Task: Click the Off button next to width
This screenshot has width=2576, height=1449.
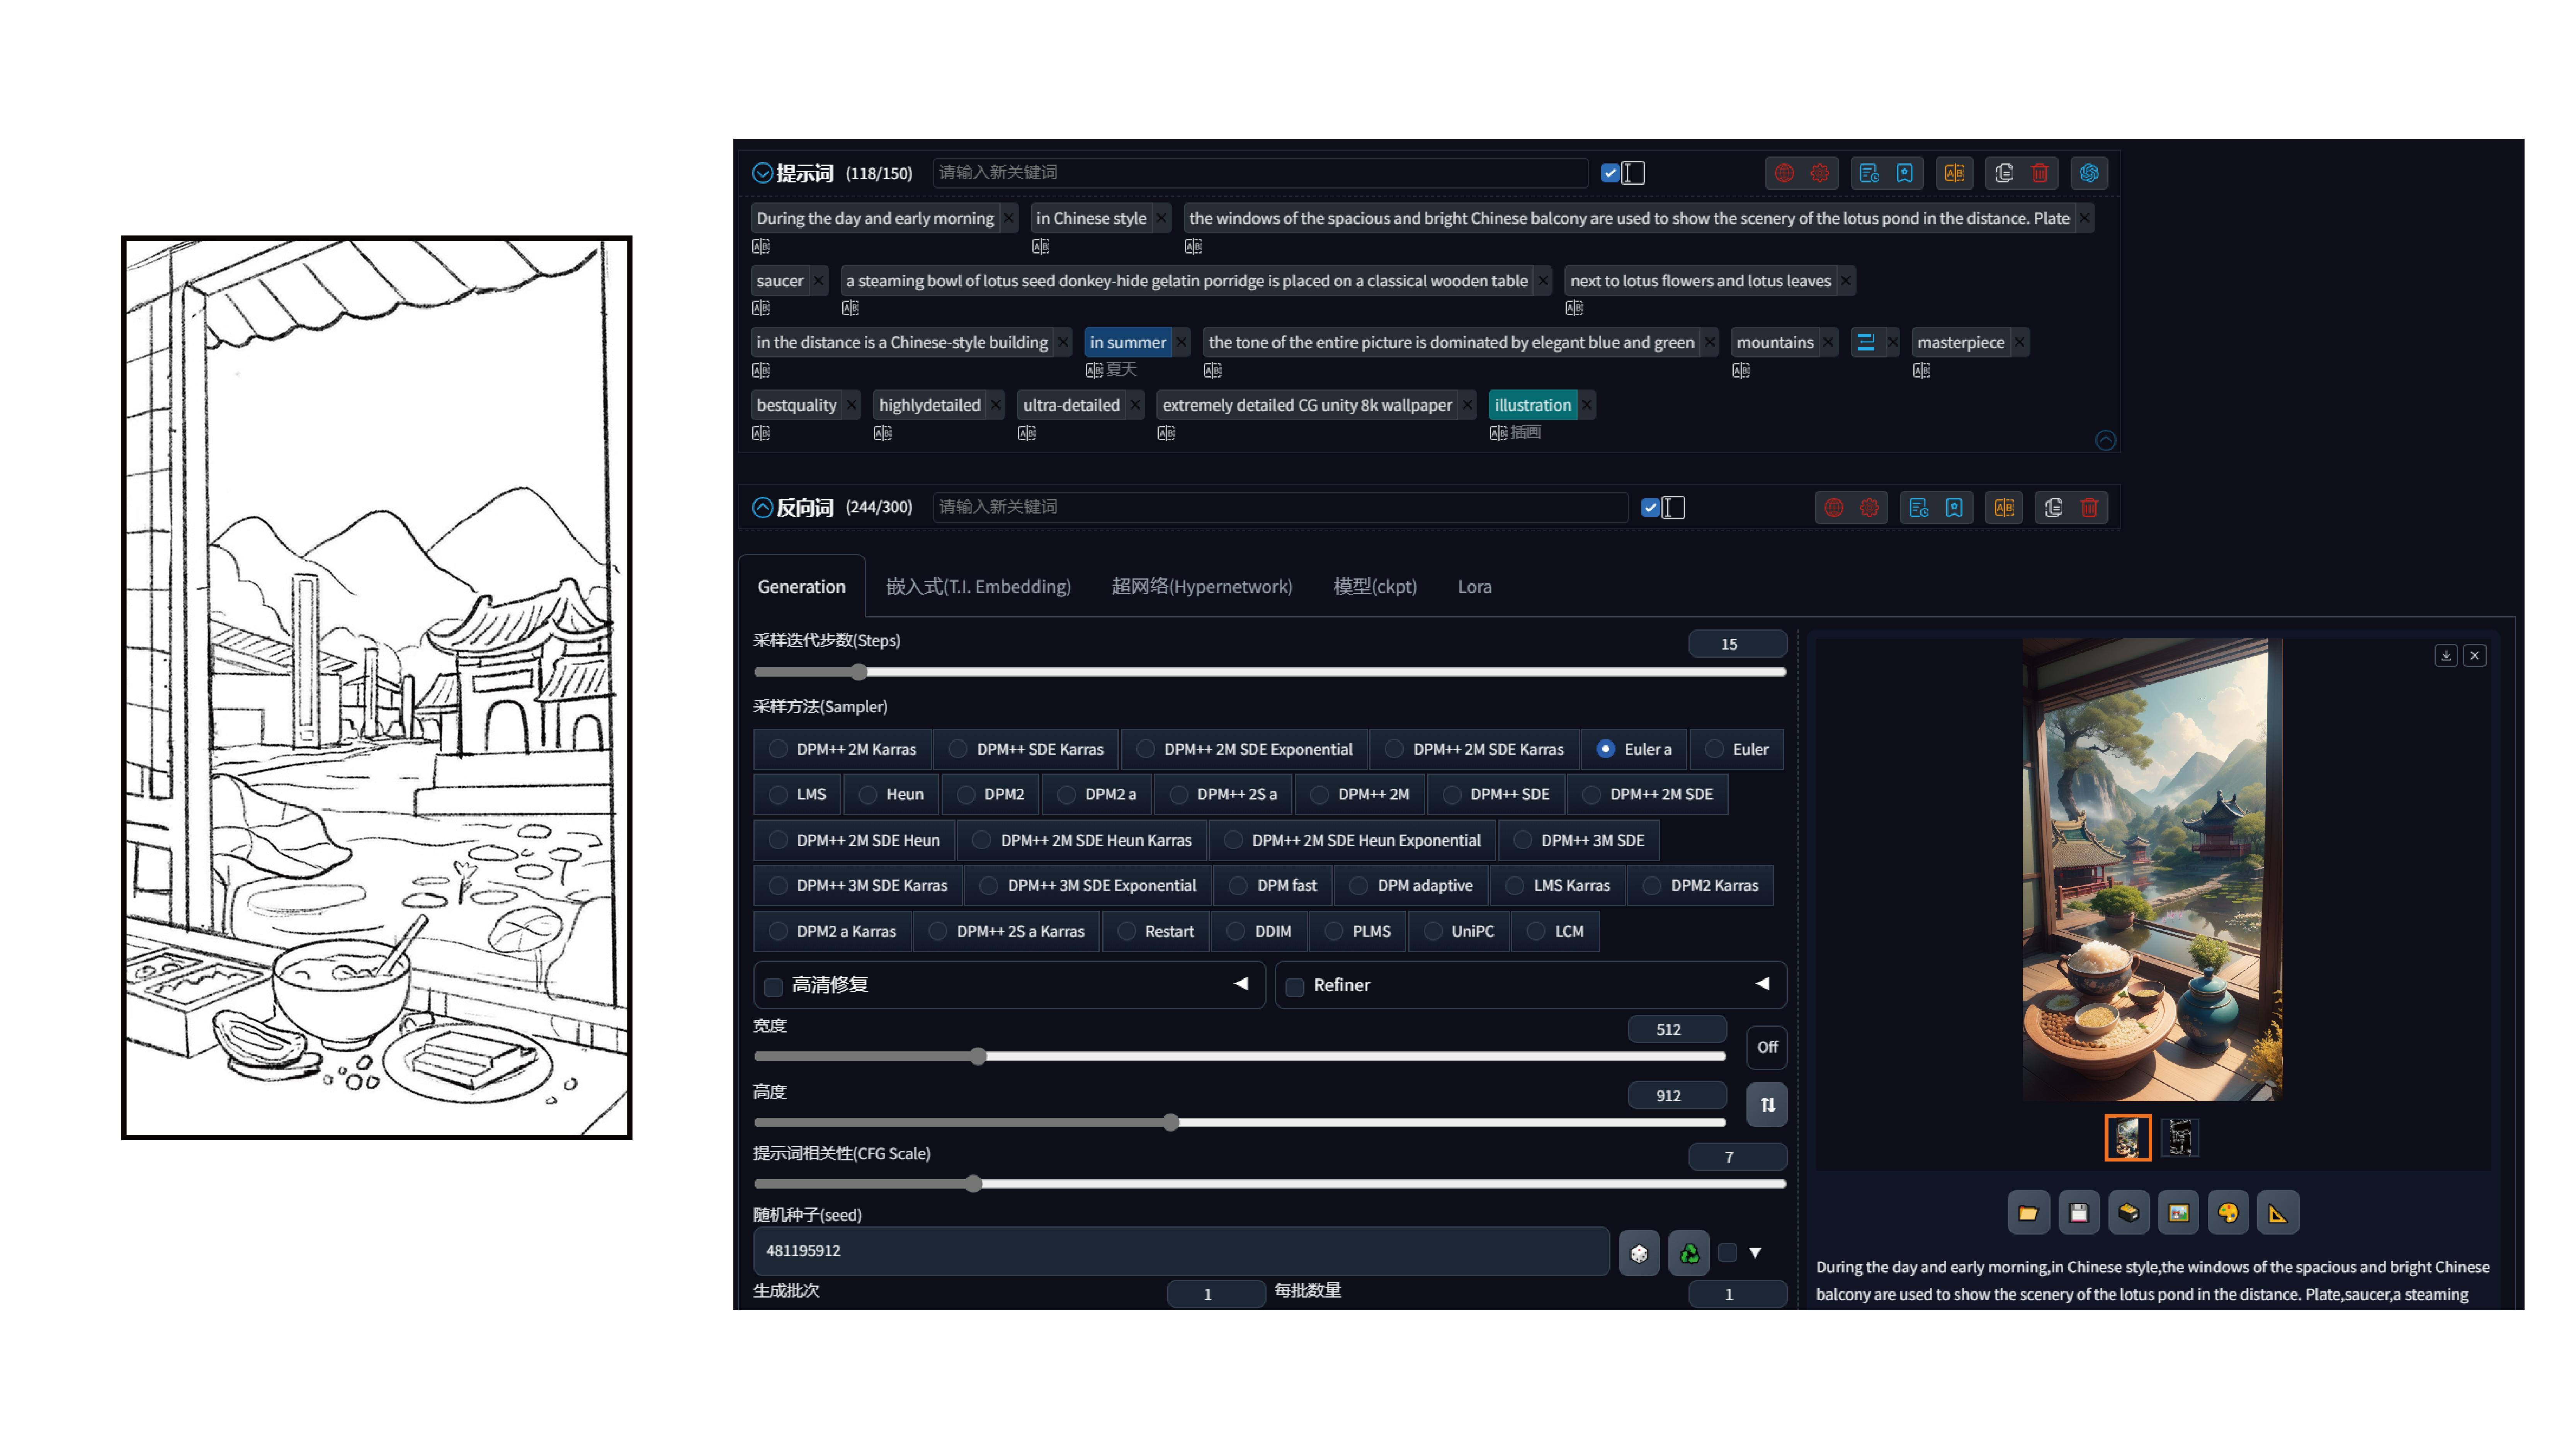Action: coord(1767,1047)
